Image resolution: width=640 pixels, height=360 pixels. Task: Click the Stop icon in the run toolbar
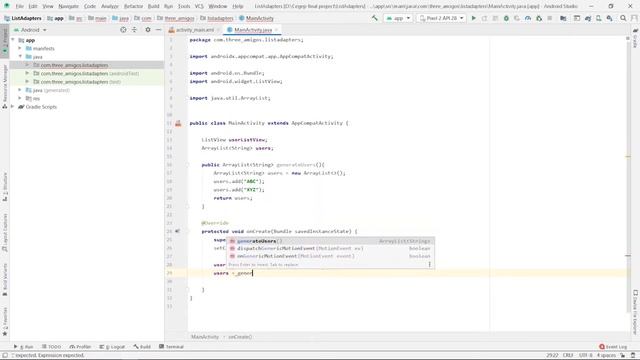(550, 18)
